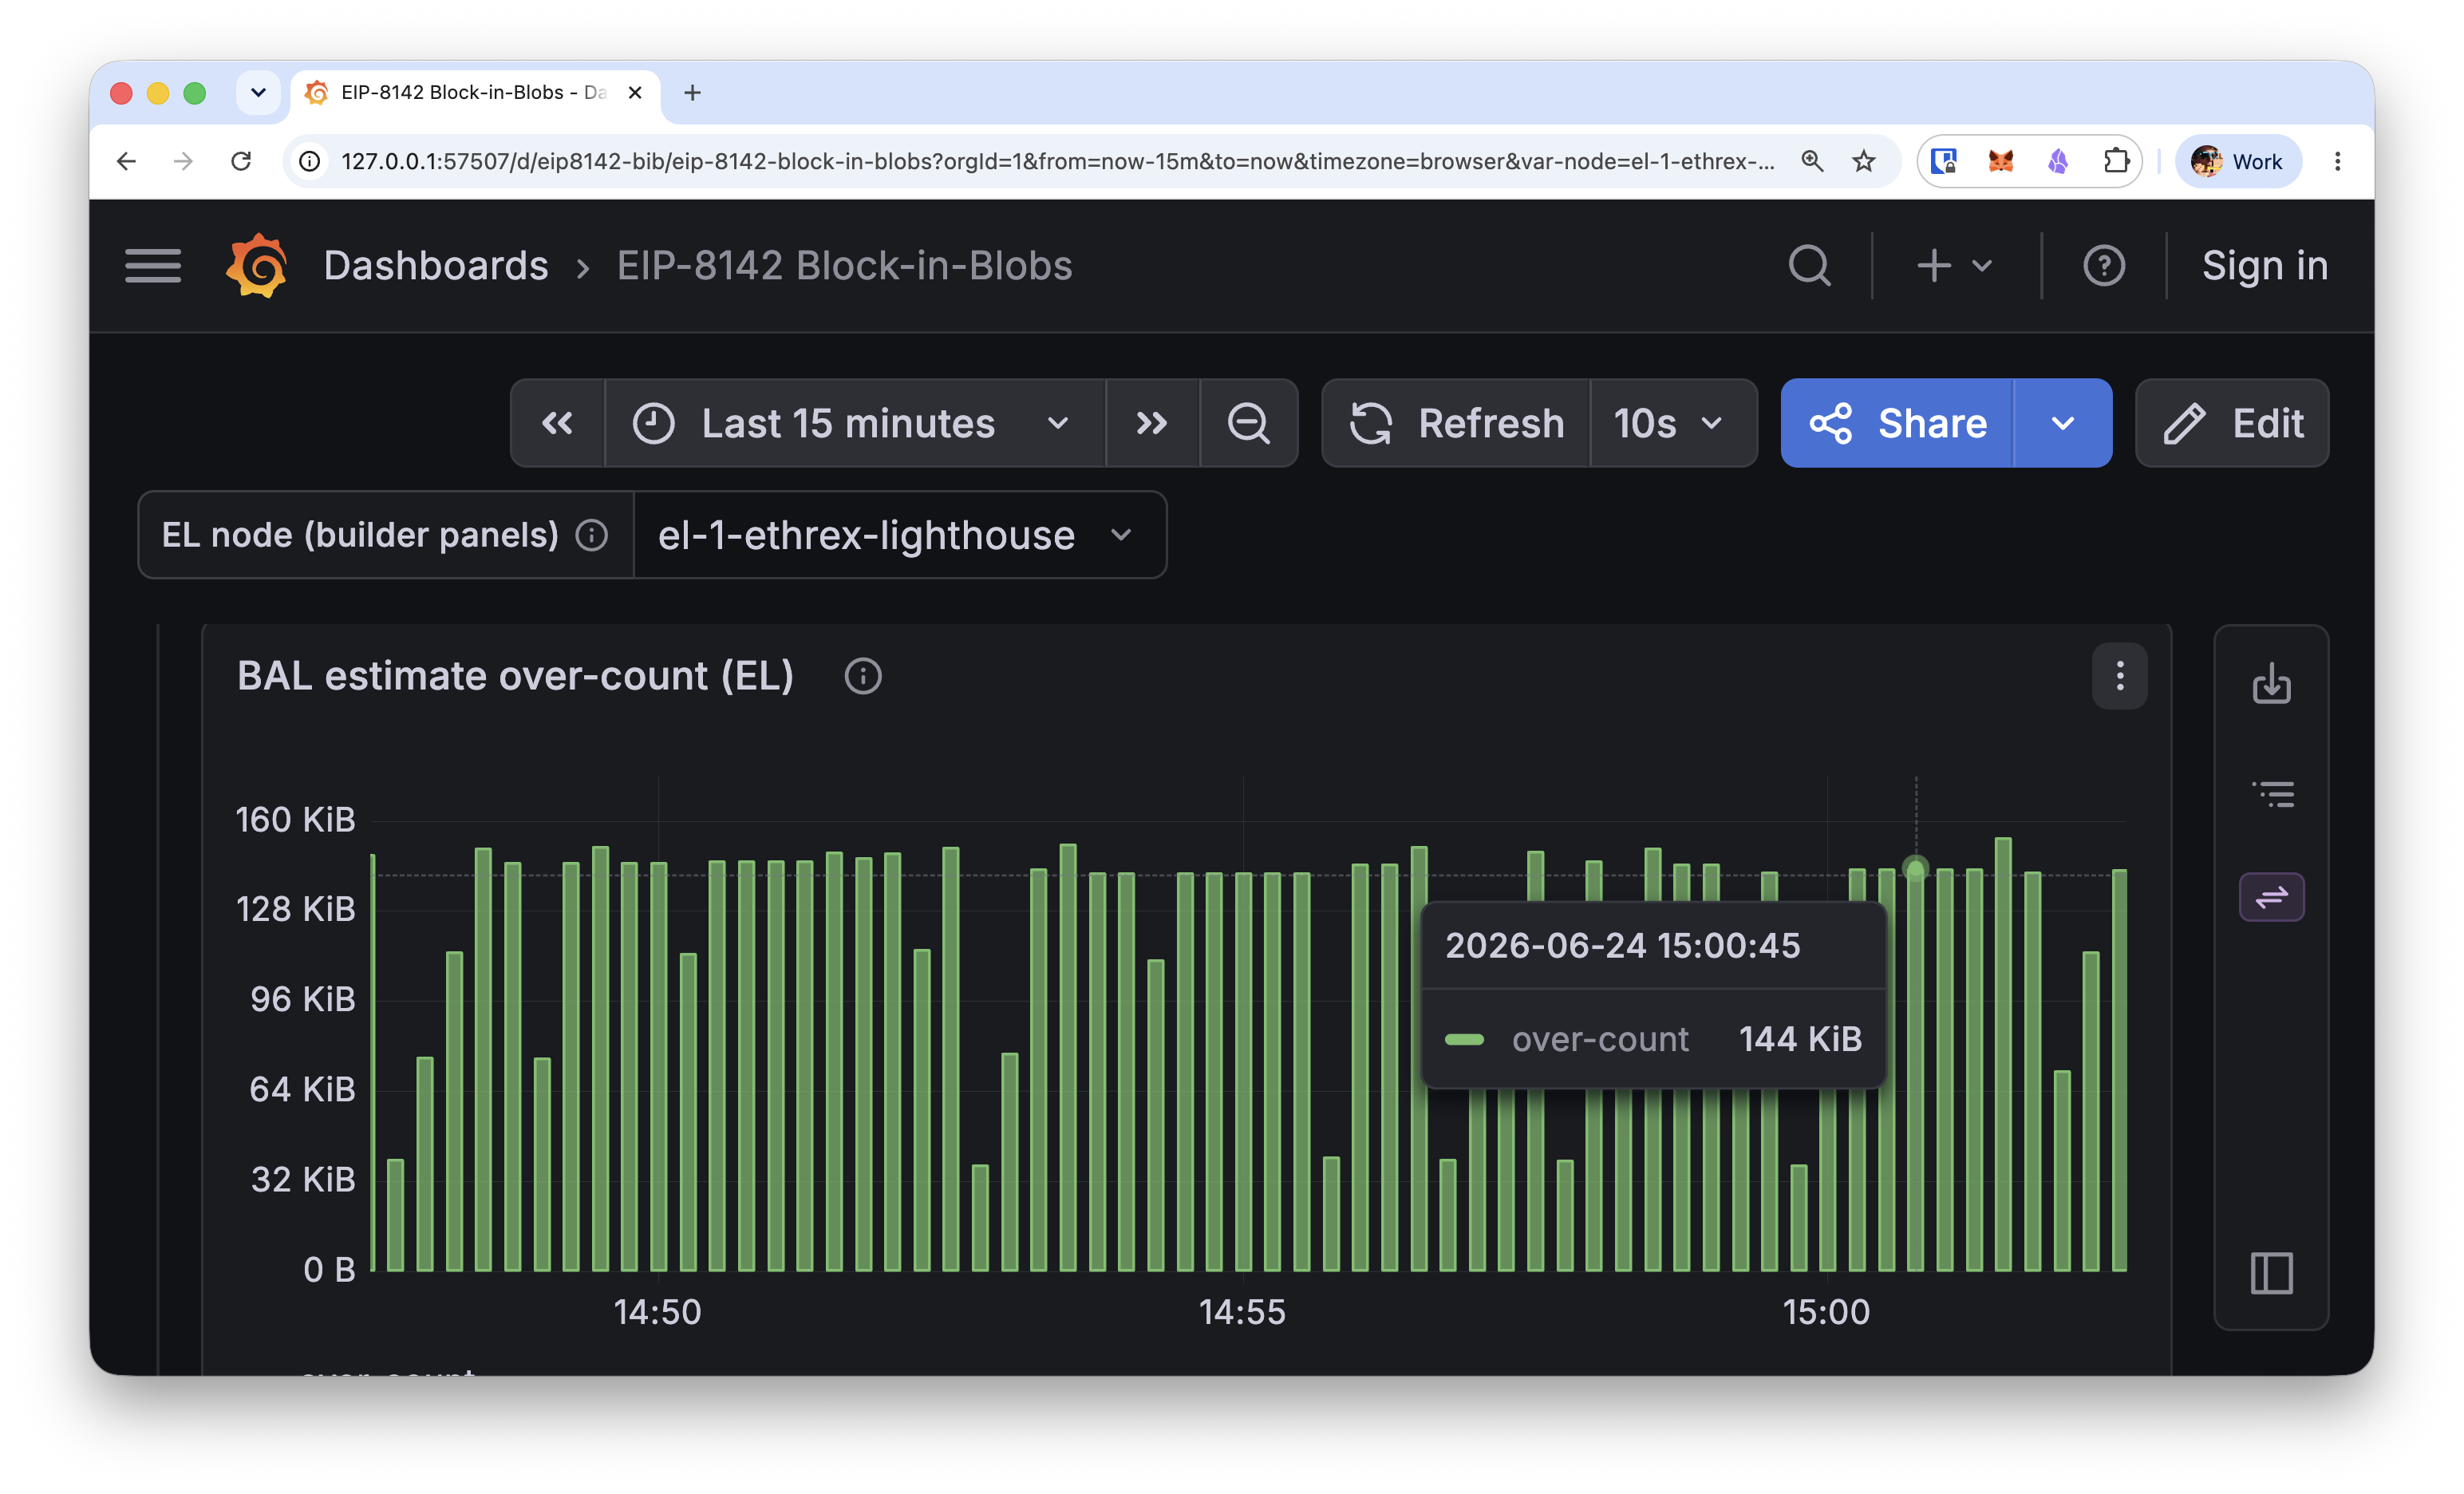Viewport: 2464px width, 1494px height.
Task: Open the 10s auto-refresh interval dropdown
Action: tap(1673, 423)
